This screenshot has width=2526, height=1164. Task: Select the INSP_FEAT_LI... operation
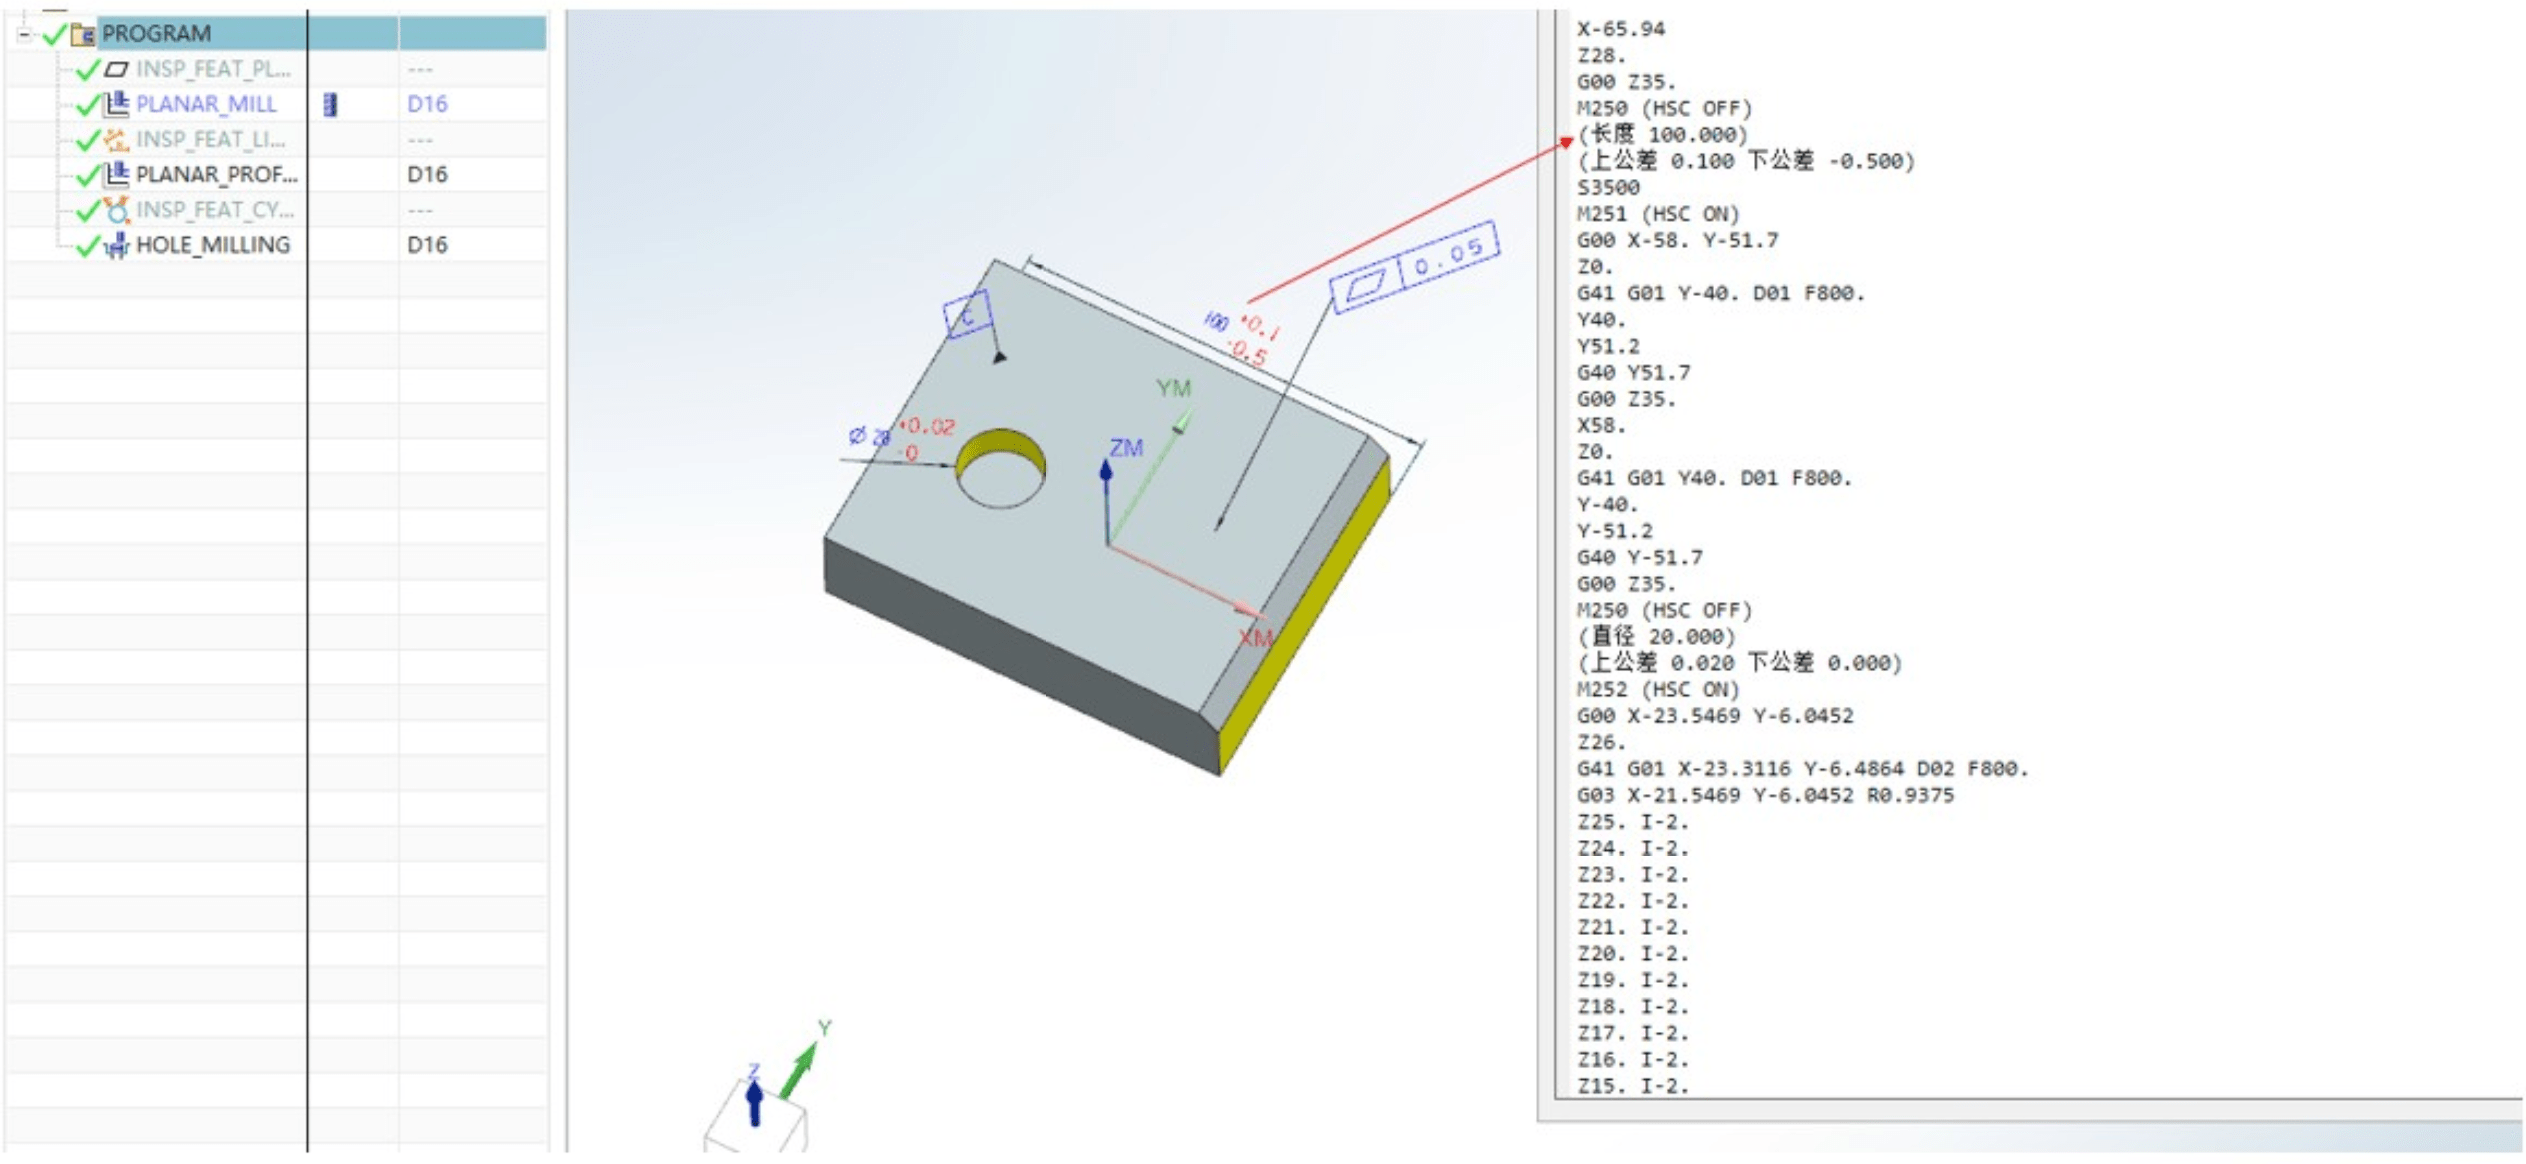pos(210,139)
